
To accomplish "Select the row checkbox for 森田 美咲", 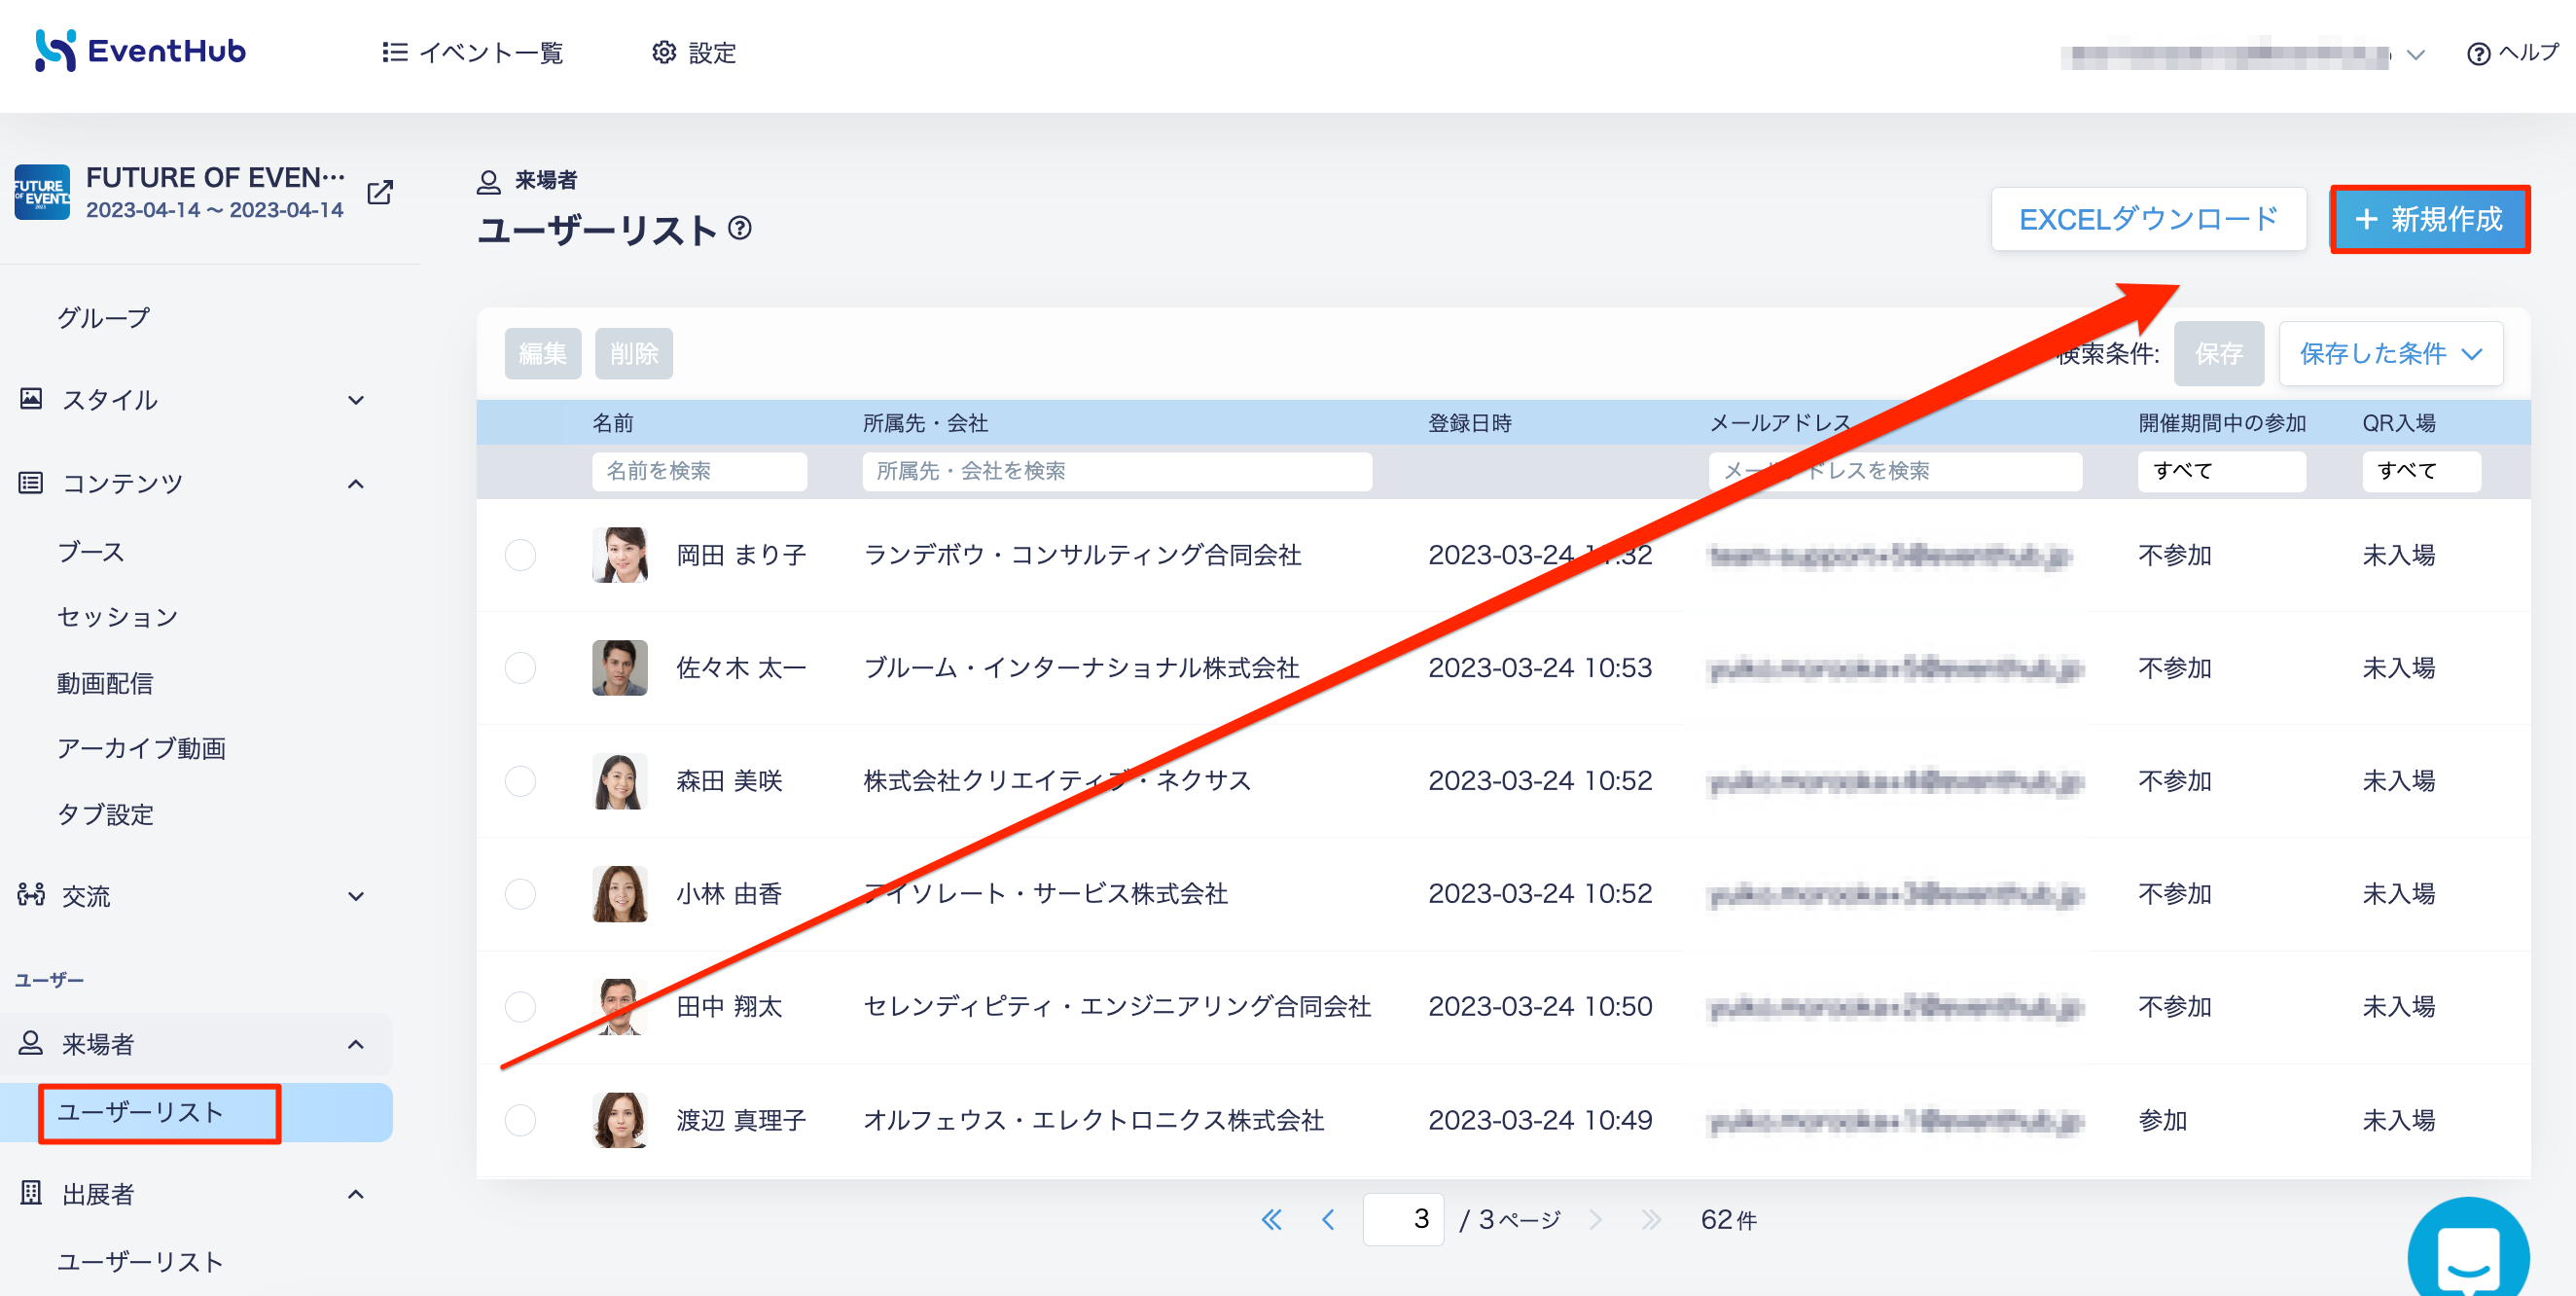I will 520,781.
